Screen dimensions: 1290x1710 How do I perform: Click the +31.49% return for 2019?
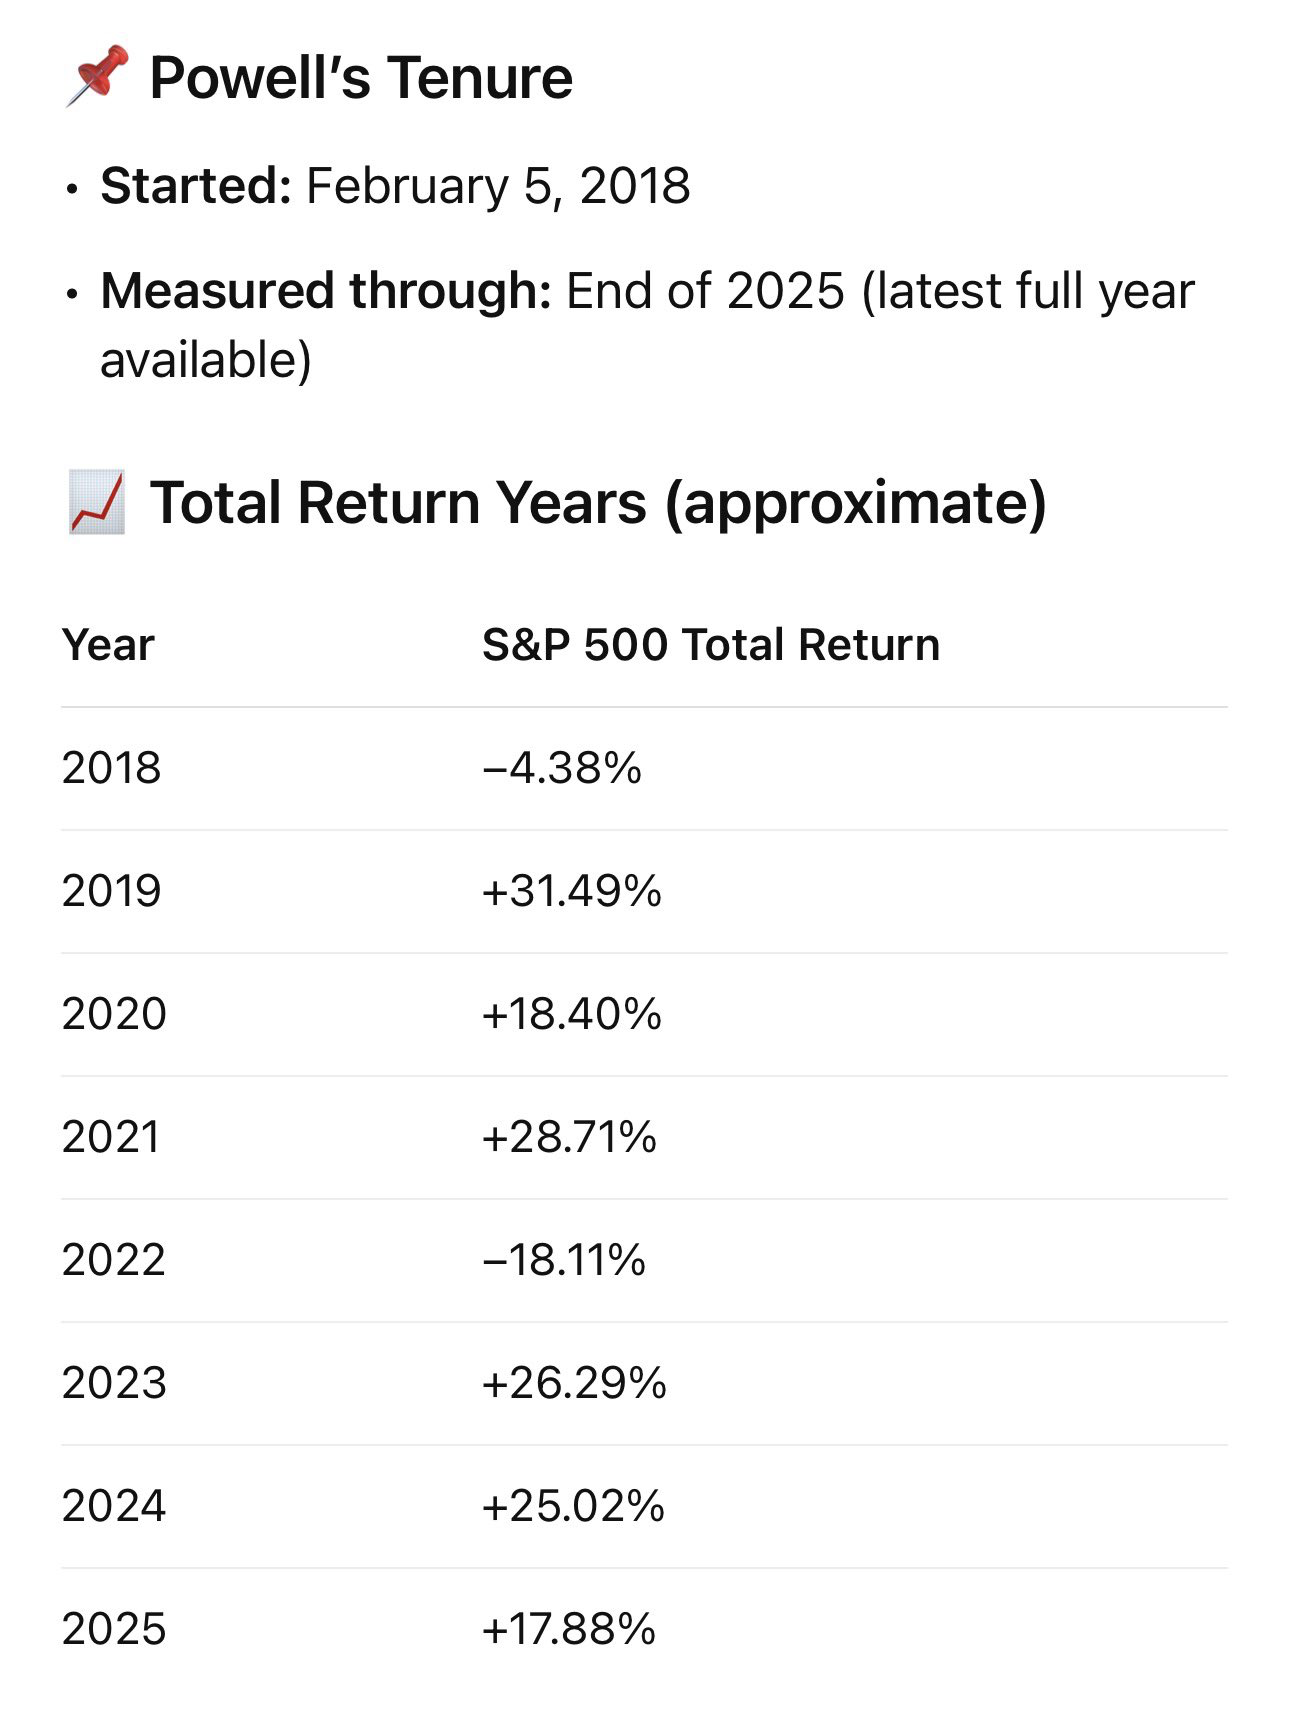tap(571, 891)
